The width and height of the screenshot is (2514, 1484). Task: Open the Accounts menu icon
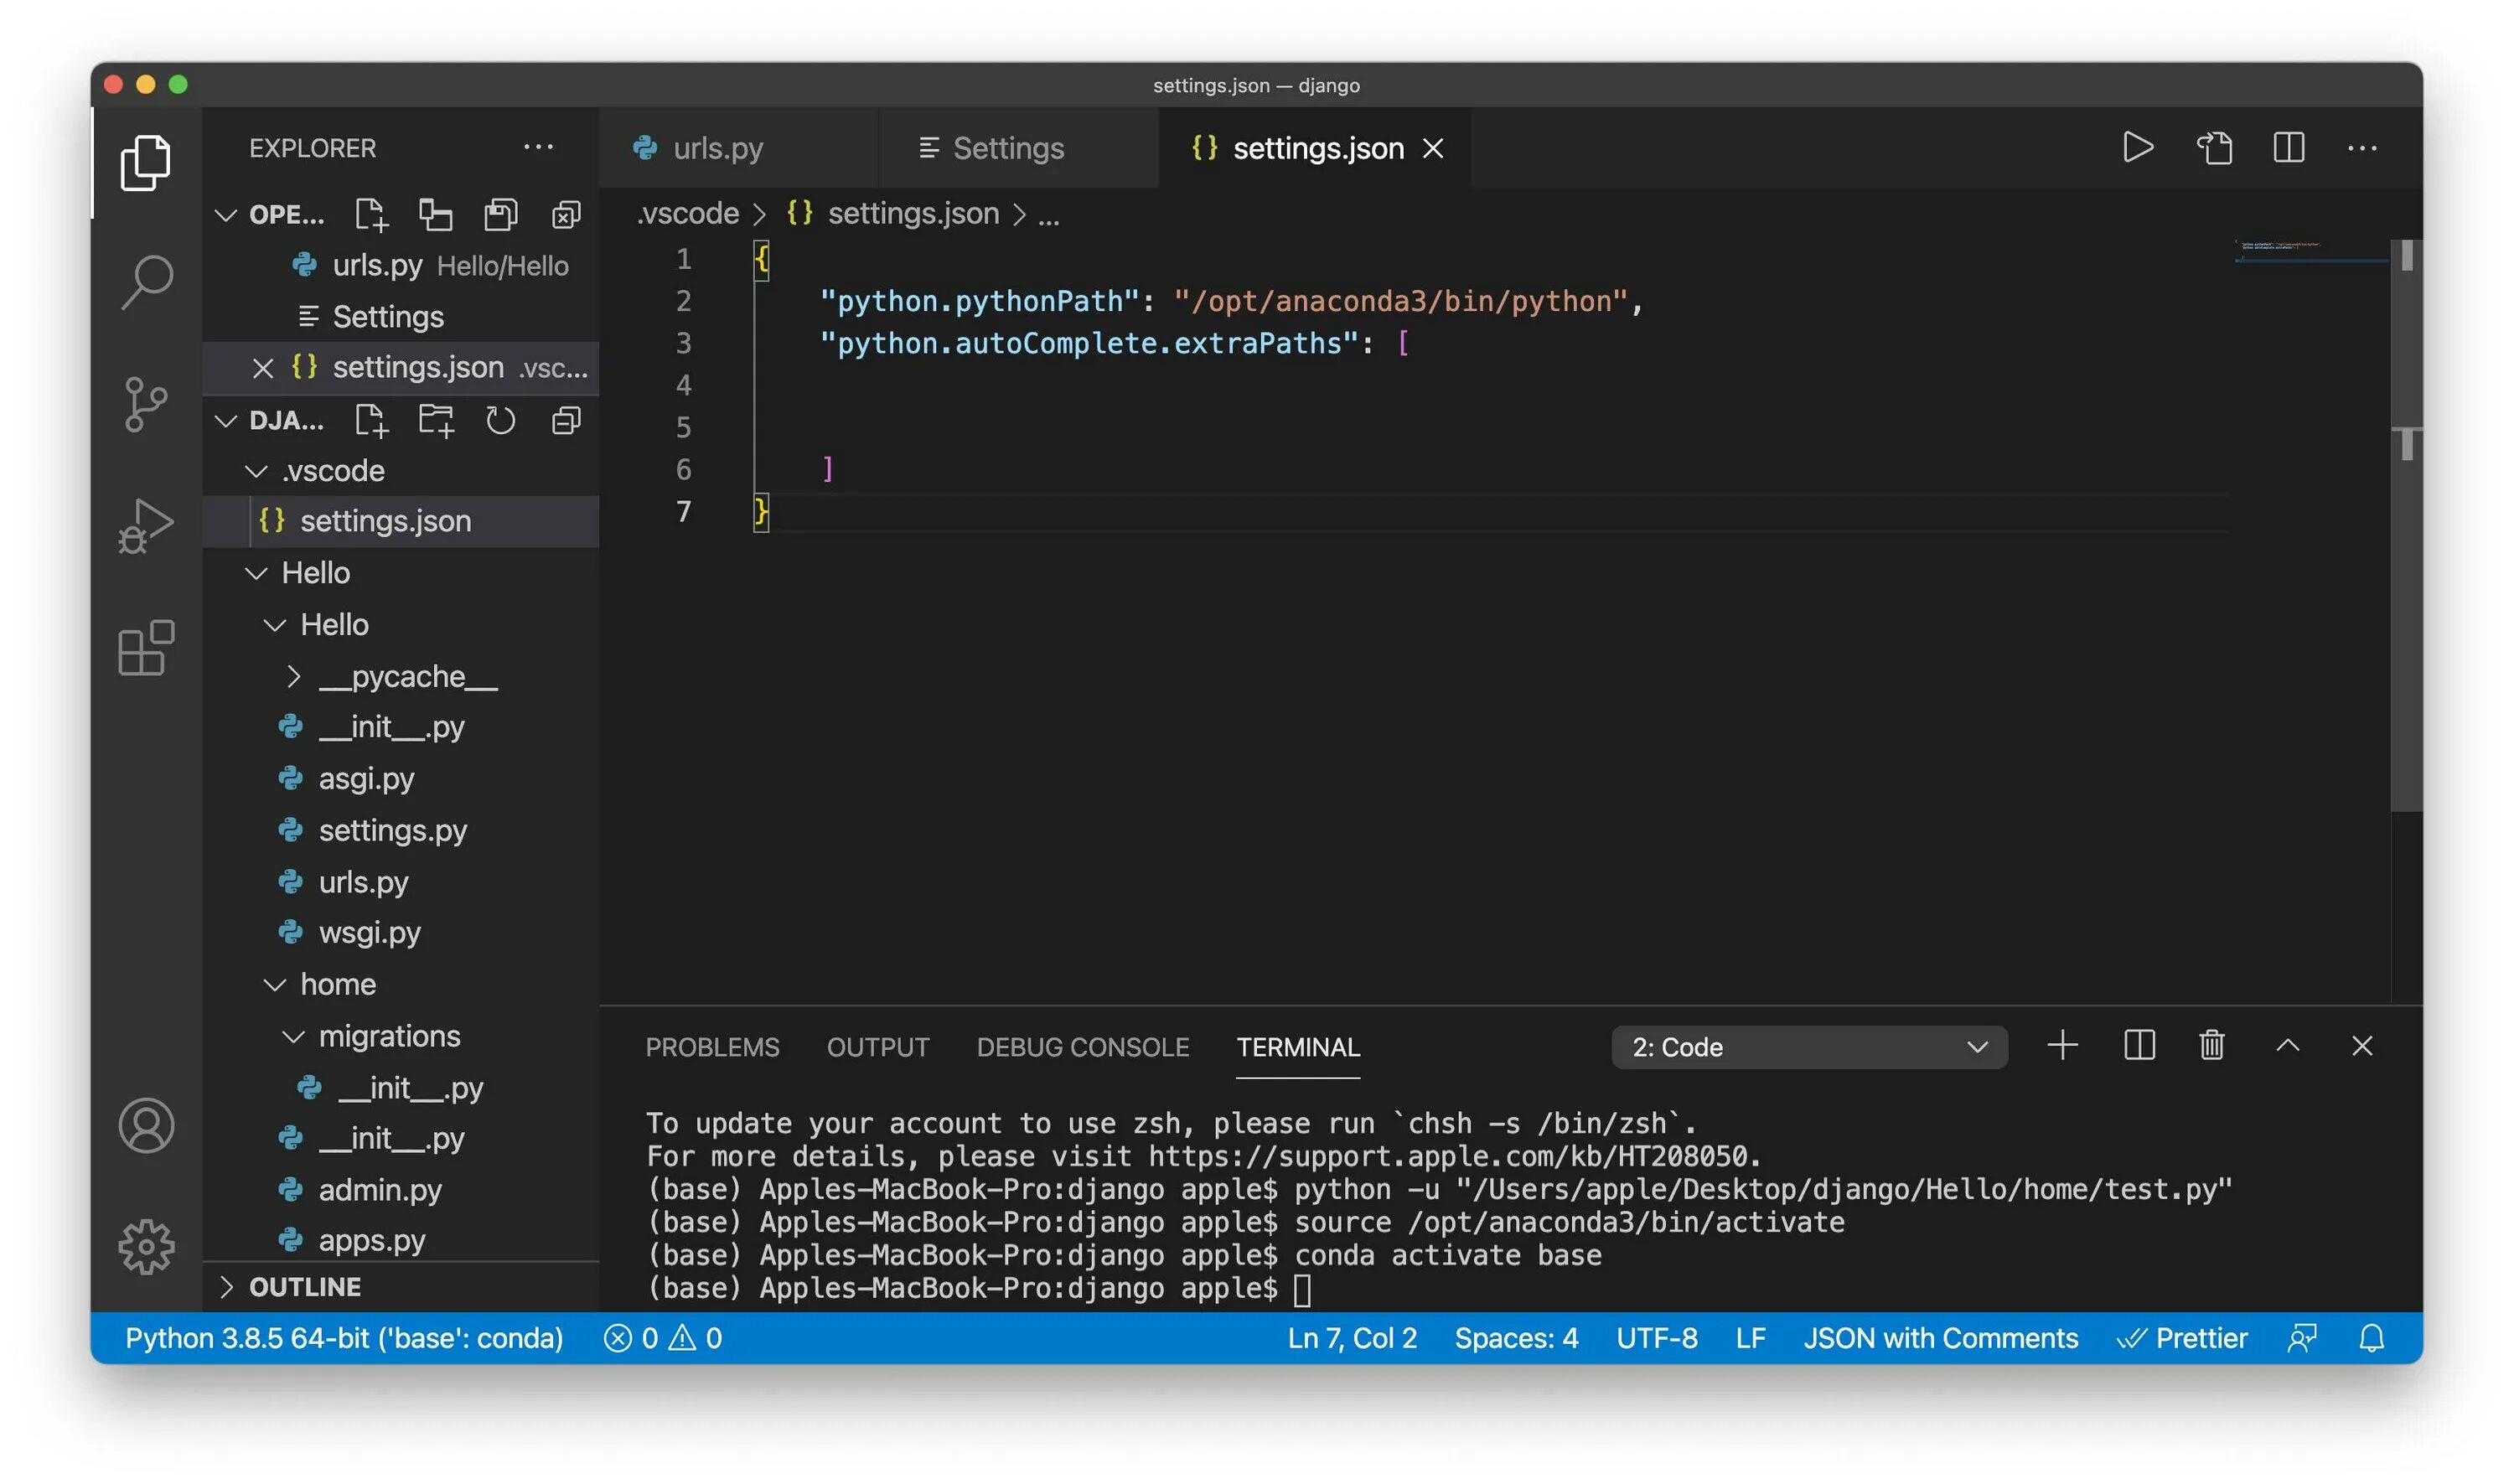click(146, 1126)
